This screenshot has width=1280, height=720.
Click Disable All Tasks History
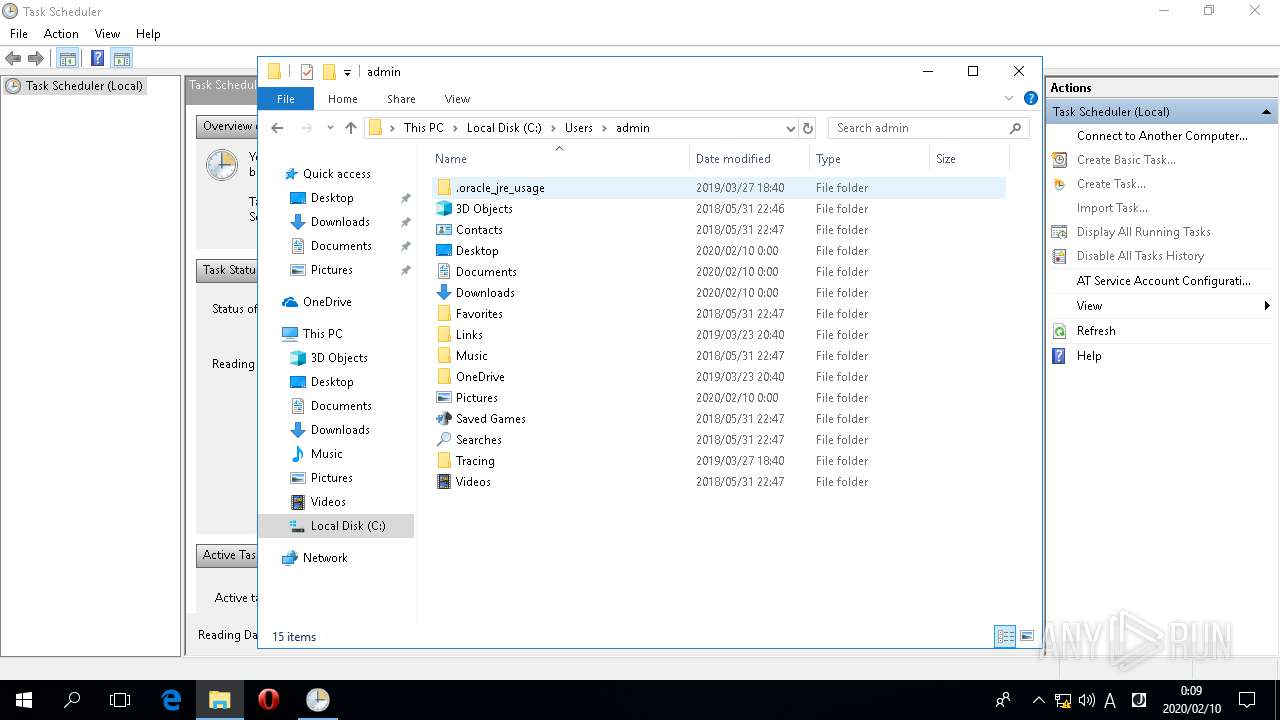click(x=1140, y=256)
